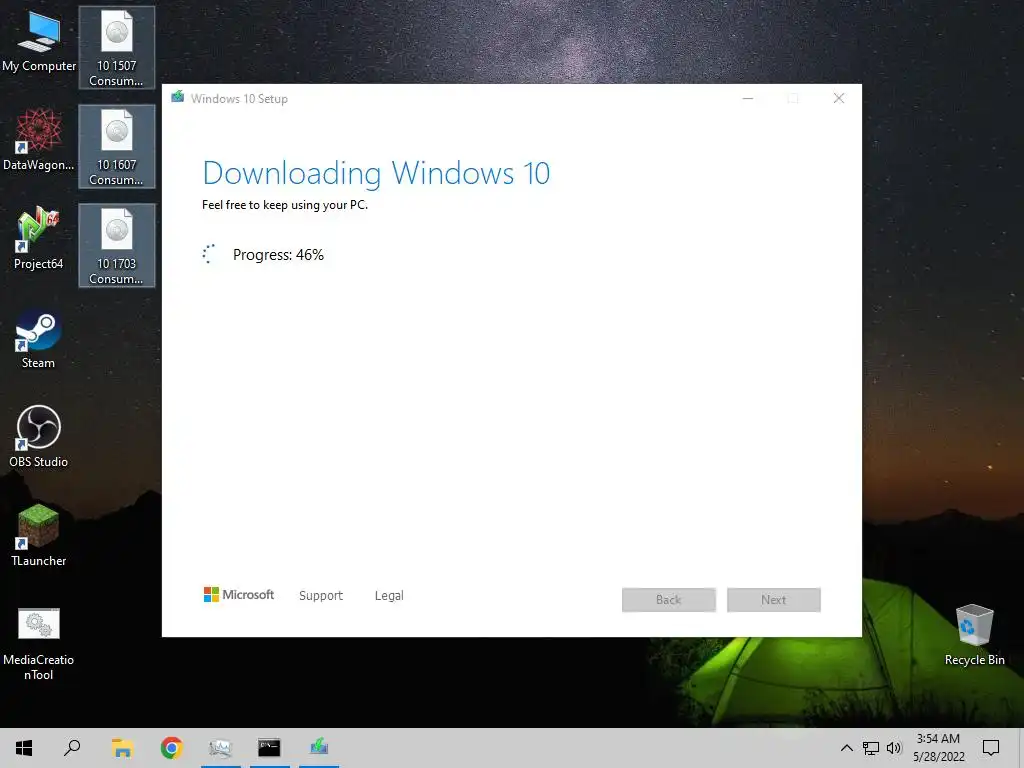Open Action Center notifications icon
Viewport: 1024px width, 768px height.
[x=991, y=748]
